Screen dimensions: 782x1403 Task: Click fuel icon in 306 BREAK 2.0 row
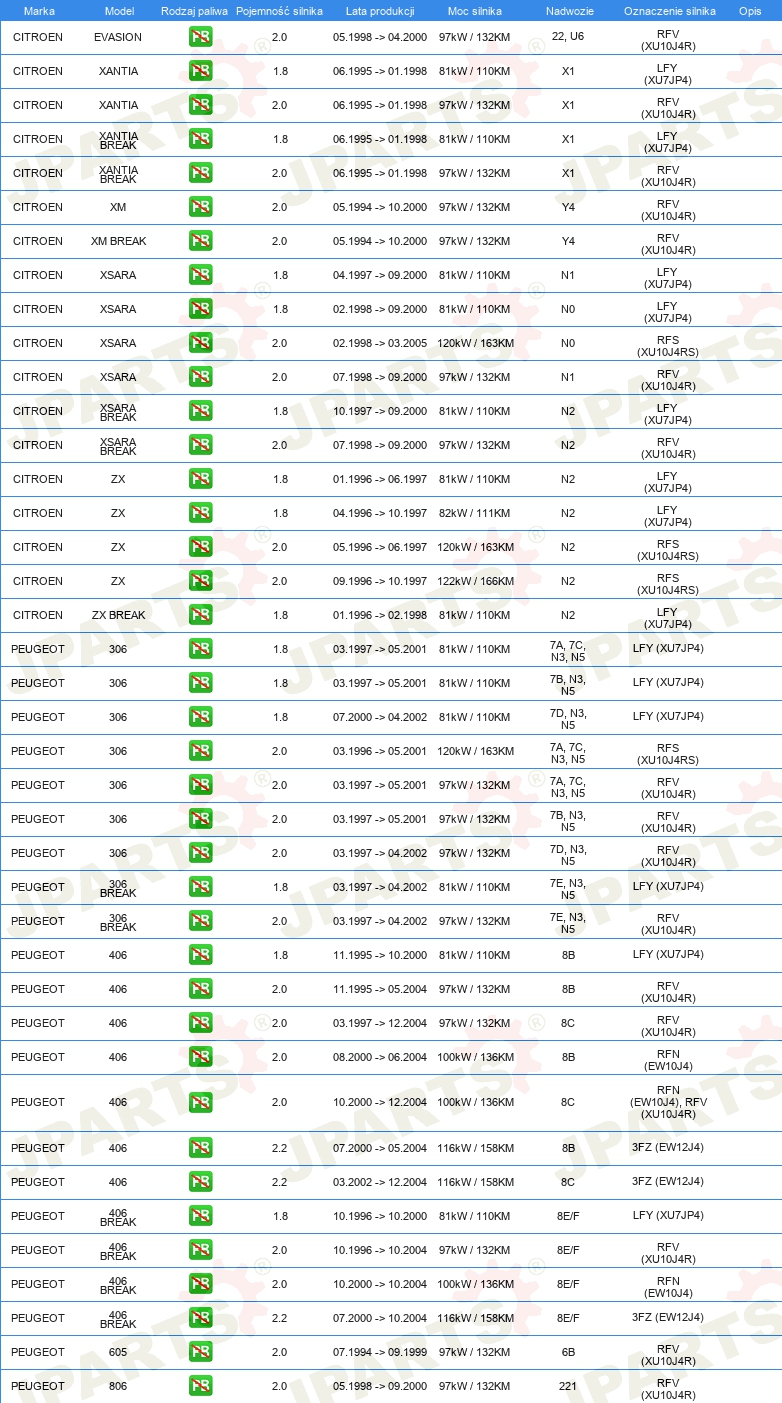click(201, 921)
